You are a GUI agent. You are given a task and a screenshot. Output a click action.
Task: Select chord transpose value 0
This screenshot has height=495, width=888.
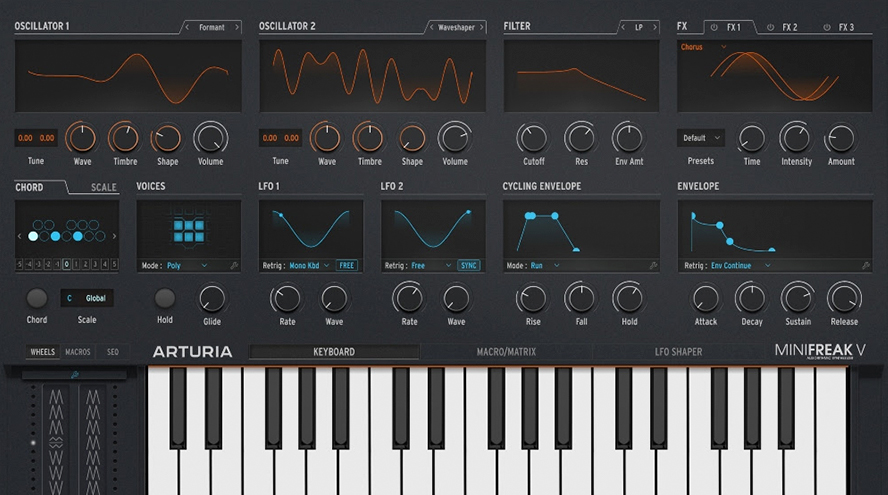pyautogui.click(x=67, y=264)
